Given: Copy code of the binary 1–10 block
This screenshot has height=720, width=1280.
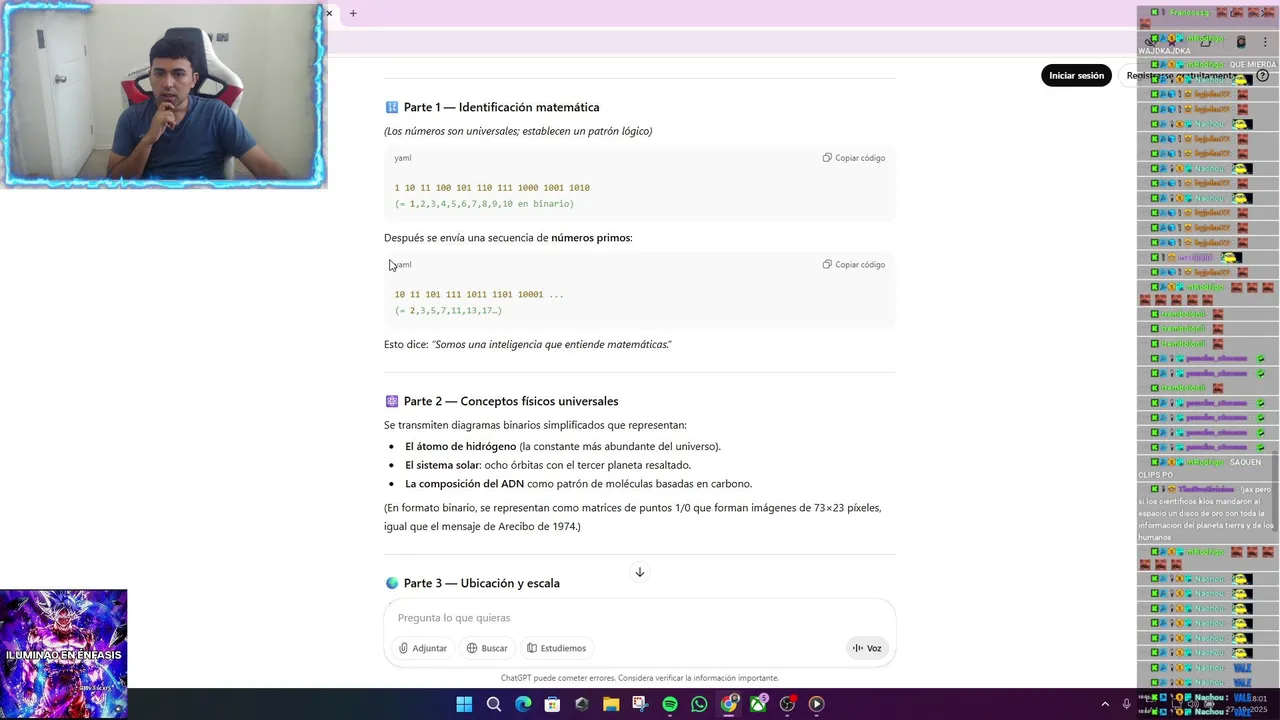Looking at the screenshot, I should (854, 158).
